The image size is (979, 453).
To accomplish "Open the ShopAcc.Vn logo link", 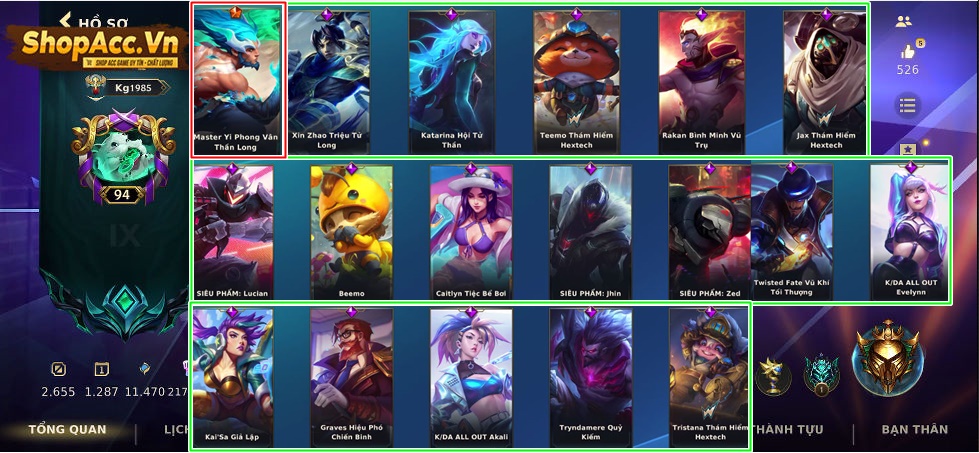I will pyautogui.click(x=97, y=46).
